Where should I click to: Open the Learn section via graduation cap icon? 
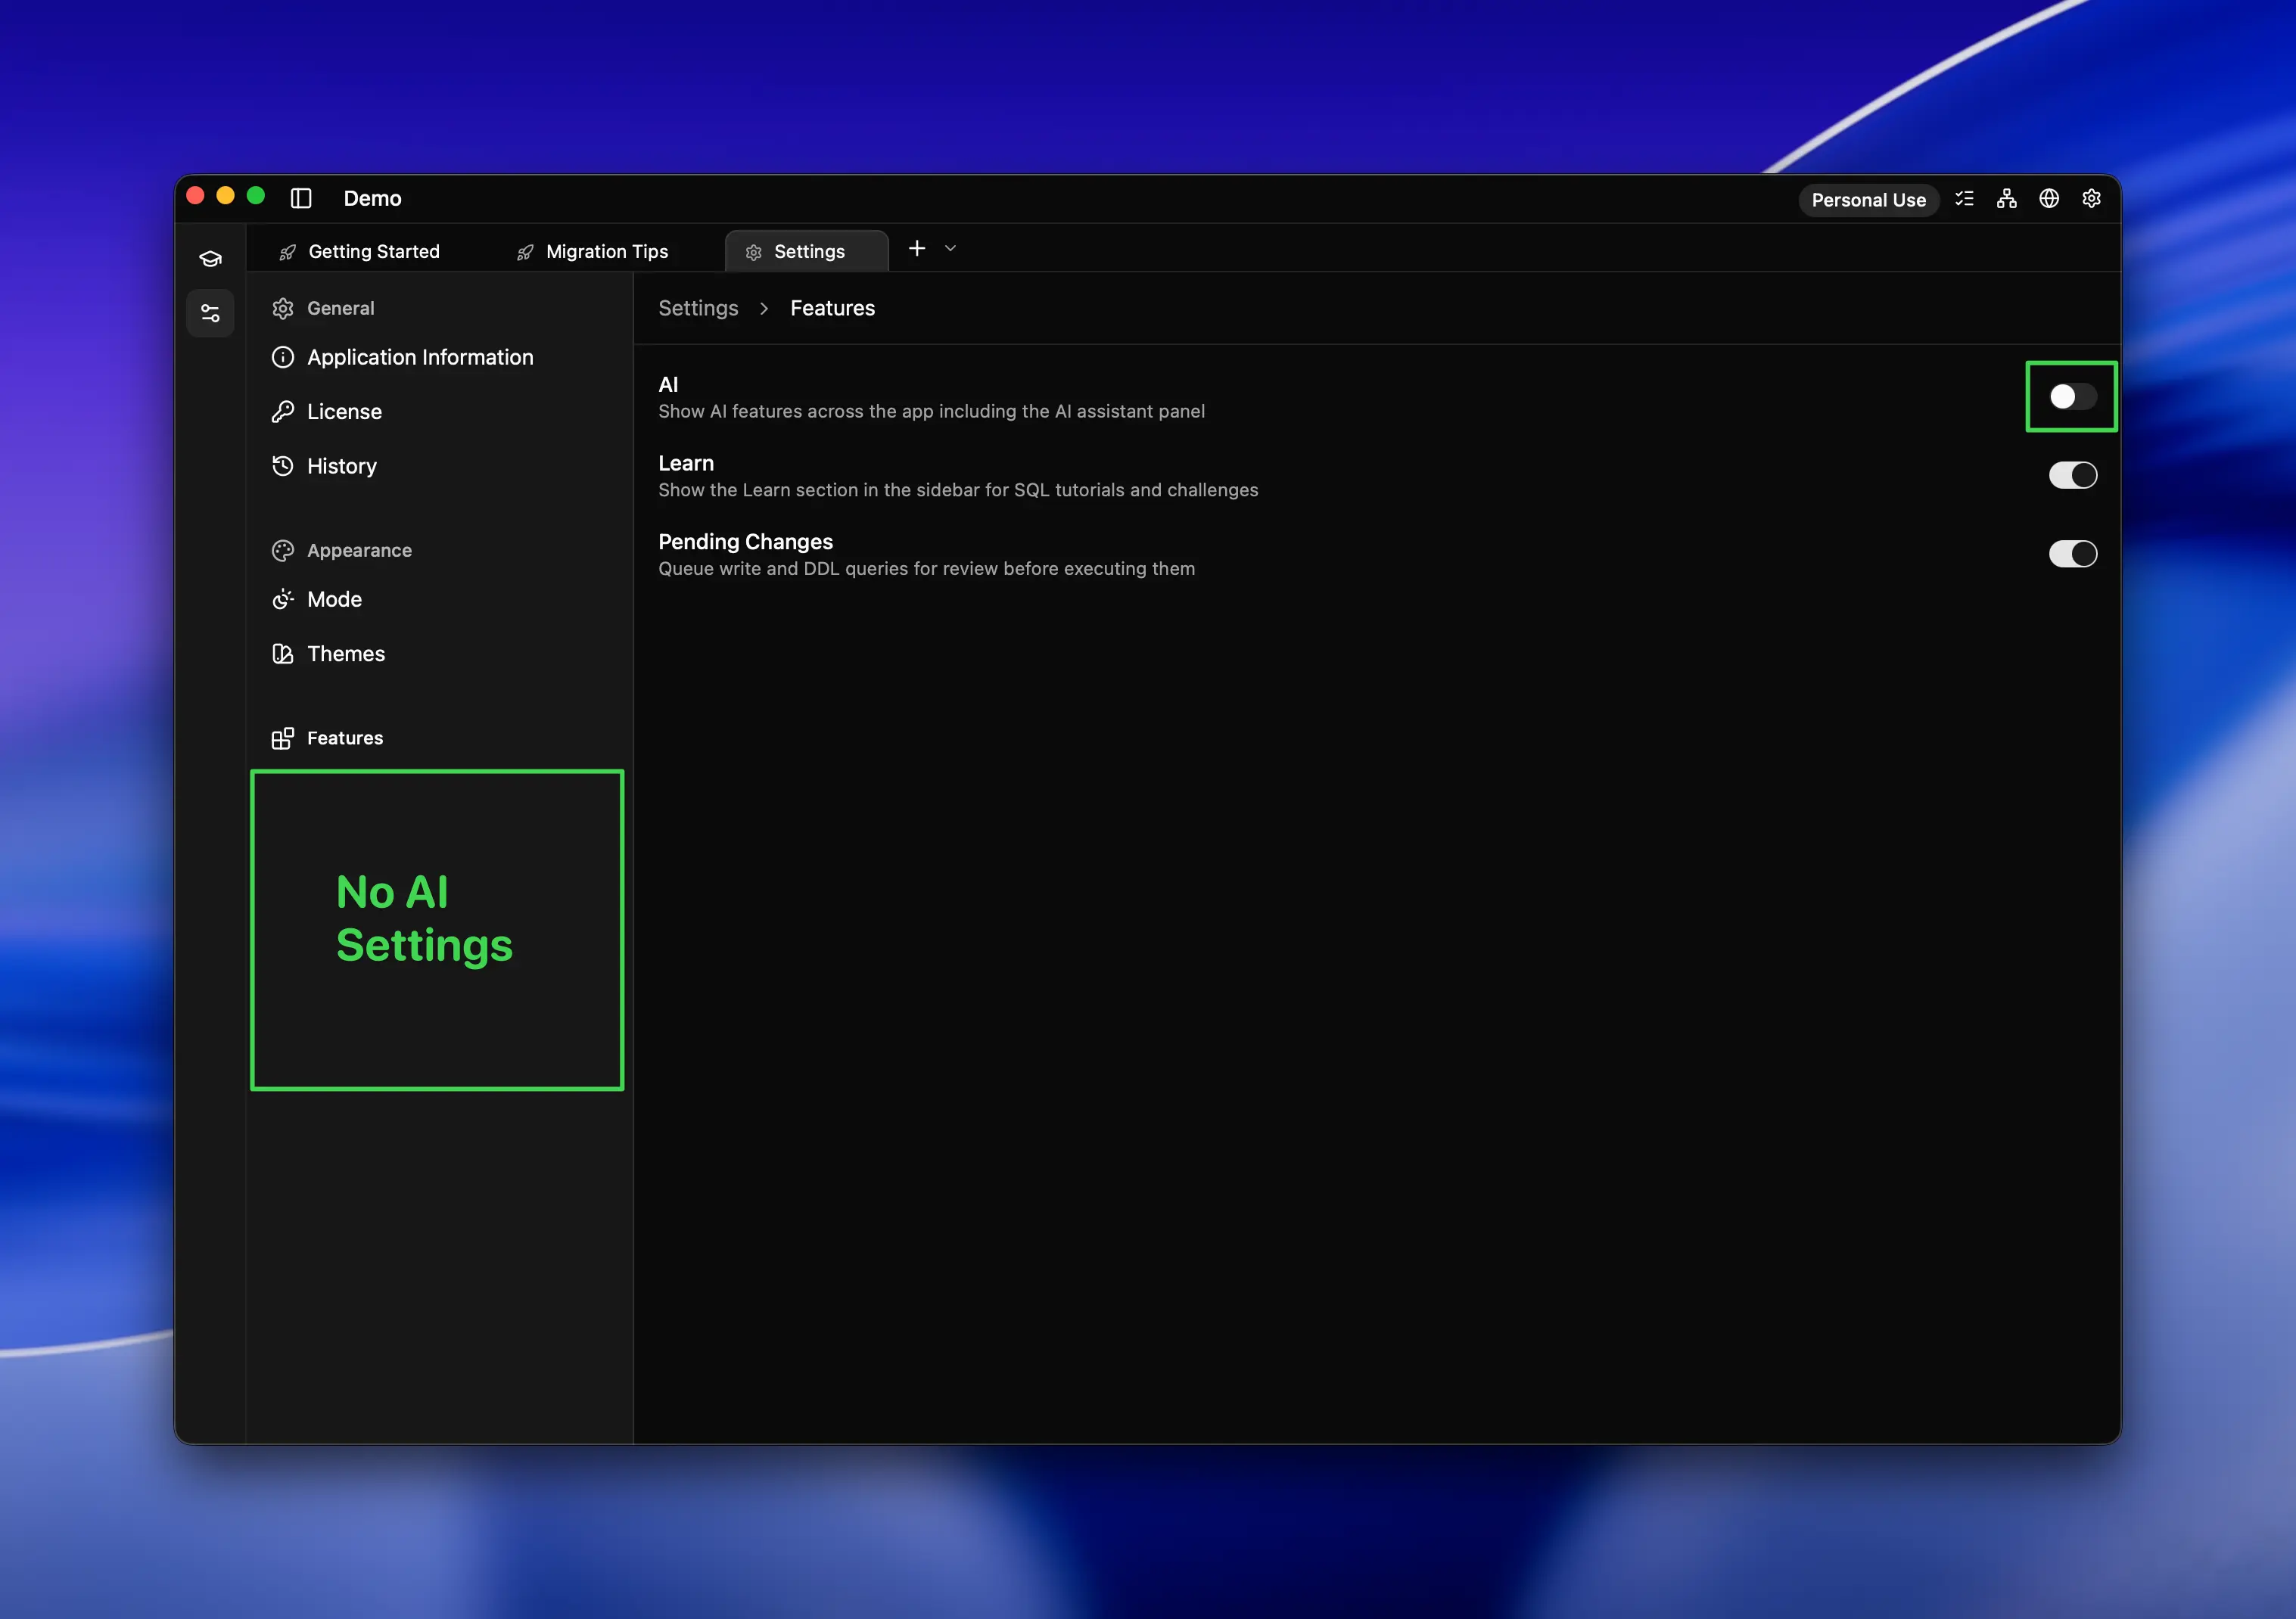(210, 258)
